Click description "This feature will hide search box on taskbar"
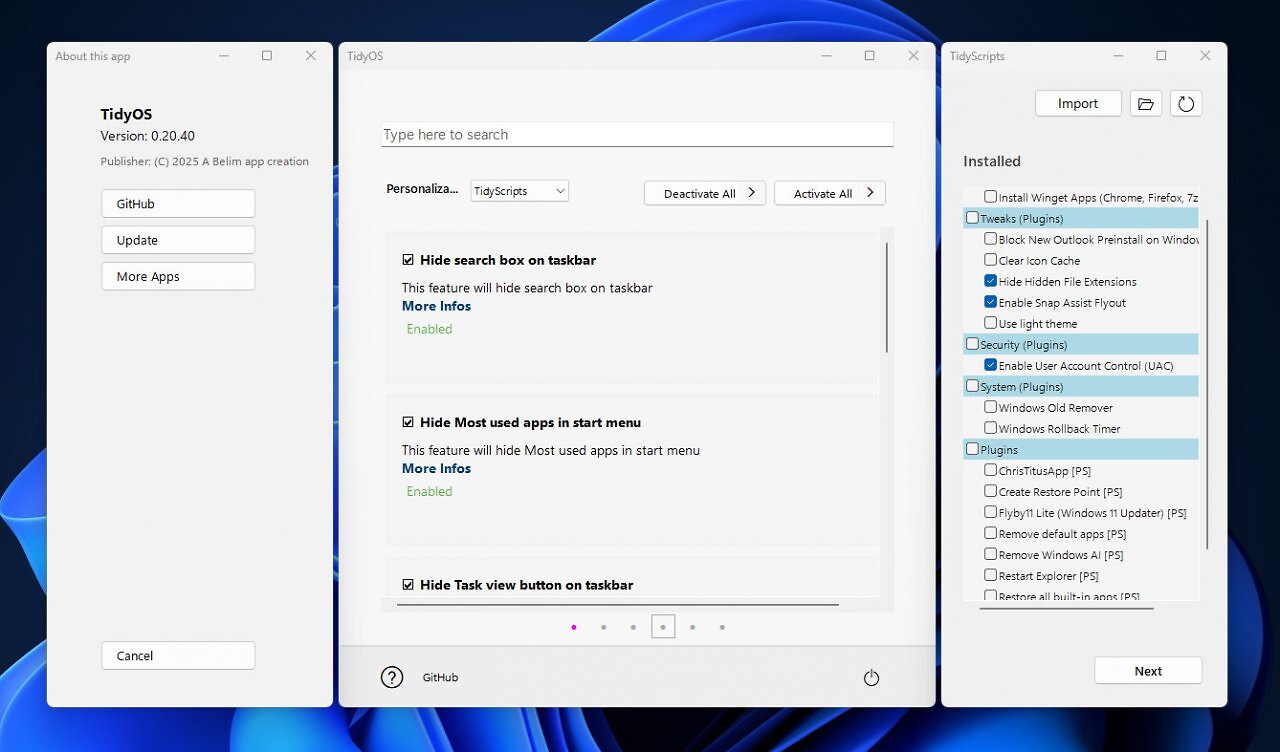 pos(527,288)
